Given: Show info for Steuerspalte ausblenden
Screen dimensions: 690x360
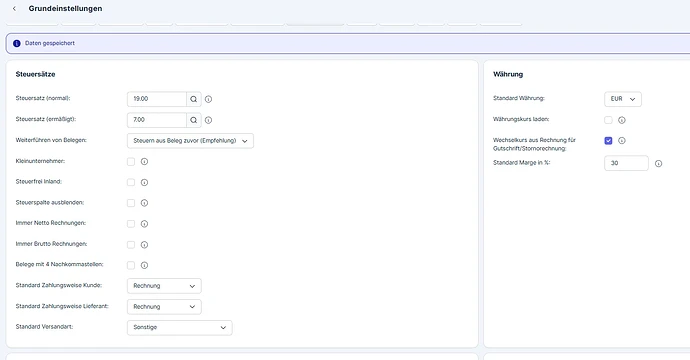Looking at the screenshot, I should (x=144, y=203).
